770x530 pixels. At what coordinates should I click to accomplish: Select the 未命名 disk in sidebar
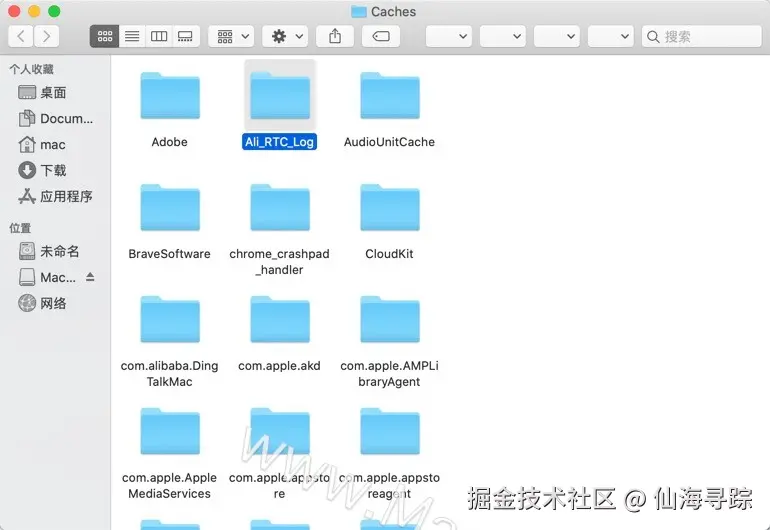coord(53,251)
